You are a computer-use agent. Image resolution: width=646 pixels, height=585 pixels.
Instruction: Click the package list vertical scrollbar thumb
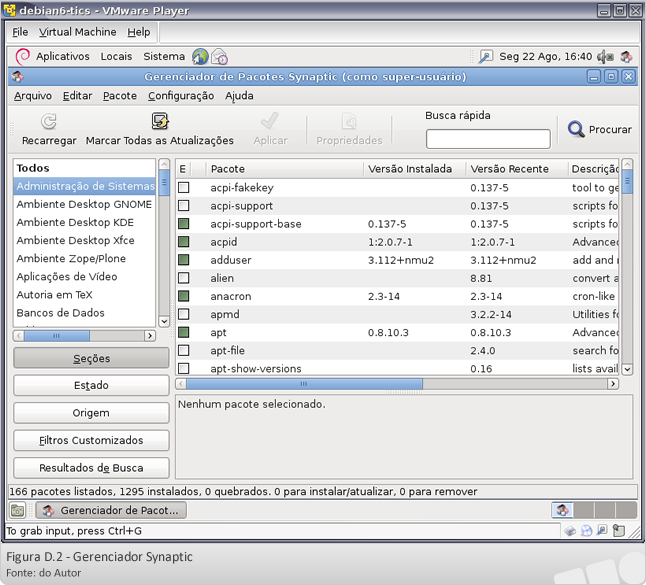tap(627, 182)
